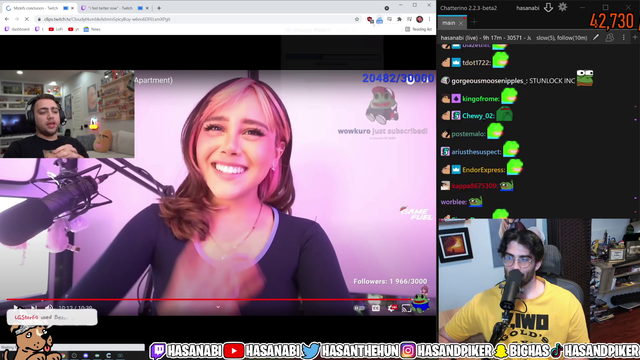The height and width of the screenshot is (360, 640).
Task: Open the media controls icon in Chrome
Action: pyautogui.click(x=409, y=19)
